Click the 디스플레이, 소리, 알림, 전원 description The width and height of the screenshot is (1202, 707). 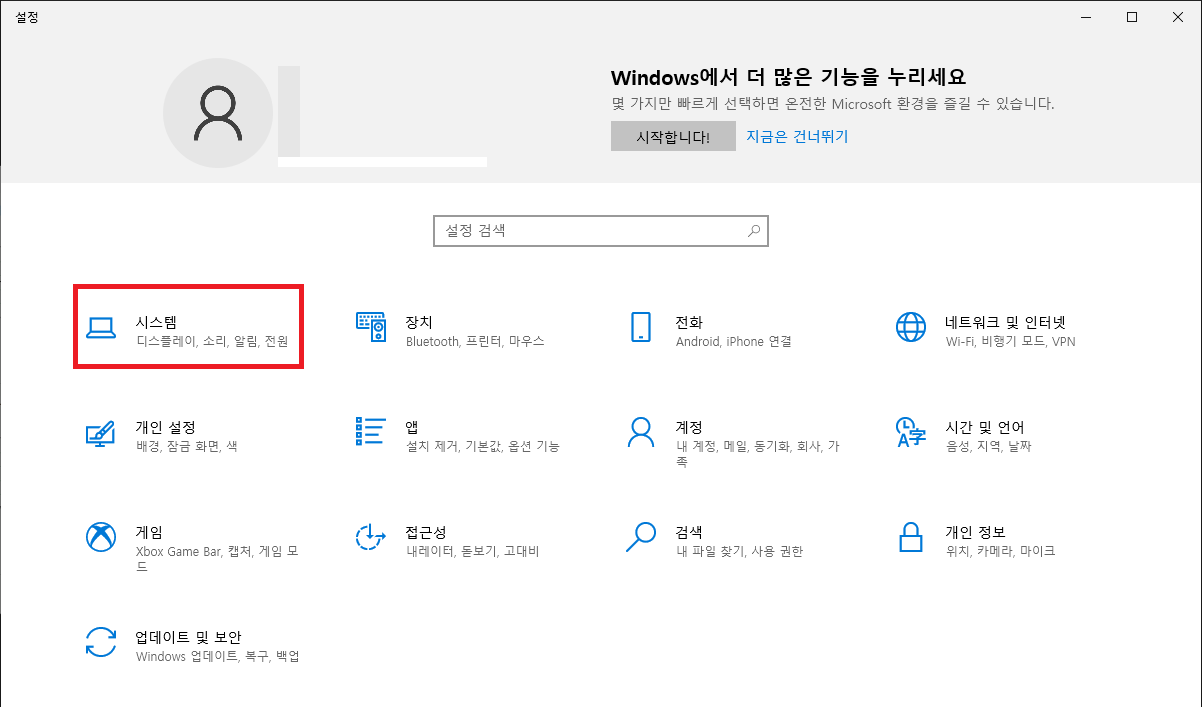coord(212,342)
